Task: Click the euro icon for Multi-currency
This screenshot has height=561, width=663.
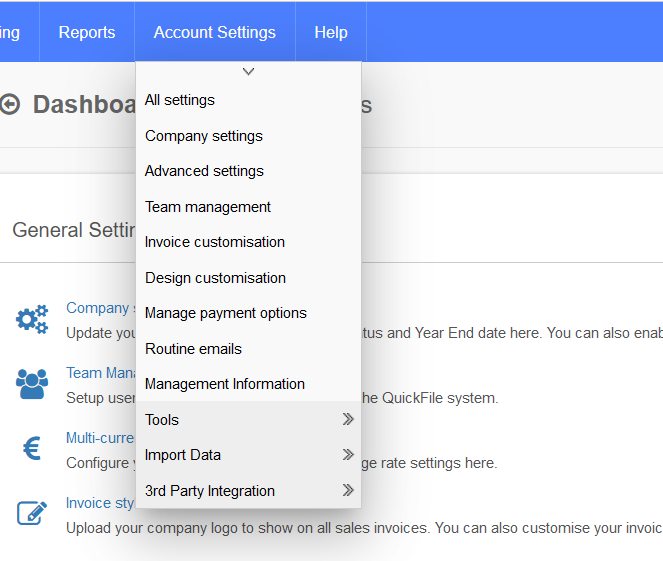Action: tap(32, 448)
